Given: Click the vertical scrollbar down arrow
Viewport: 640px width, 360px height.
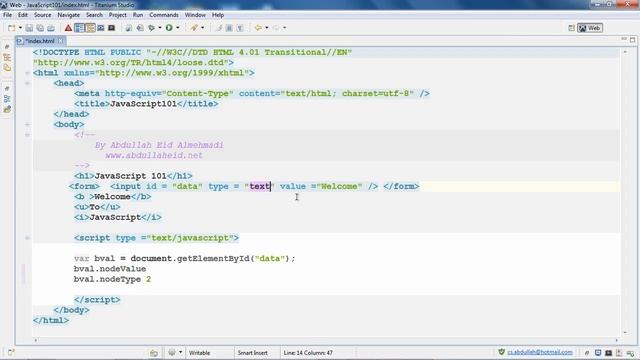Looking at the screenshot, I should click(625, 332).
